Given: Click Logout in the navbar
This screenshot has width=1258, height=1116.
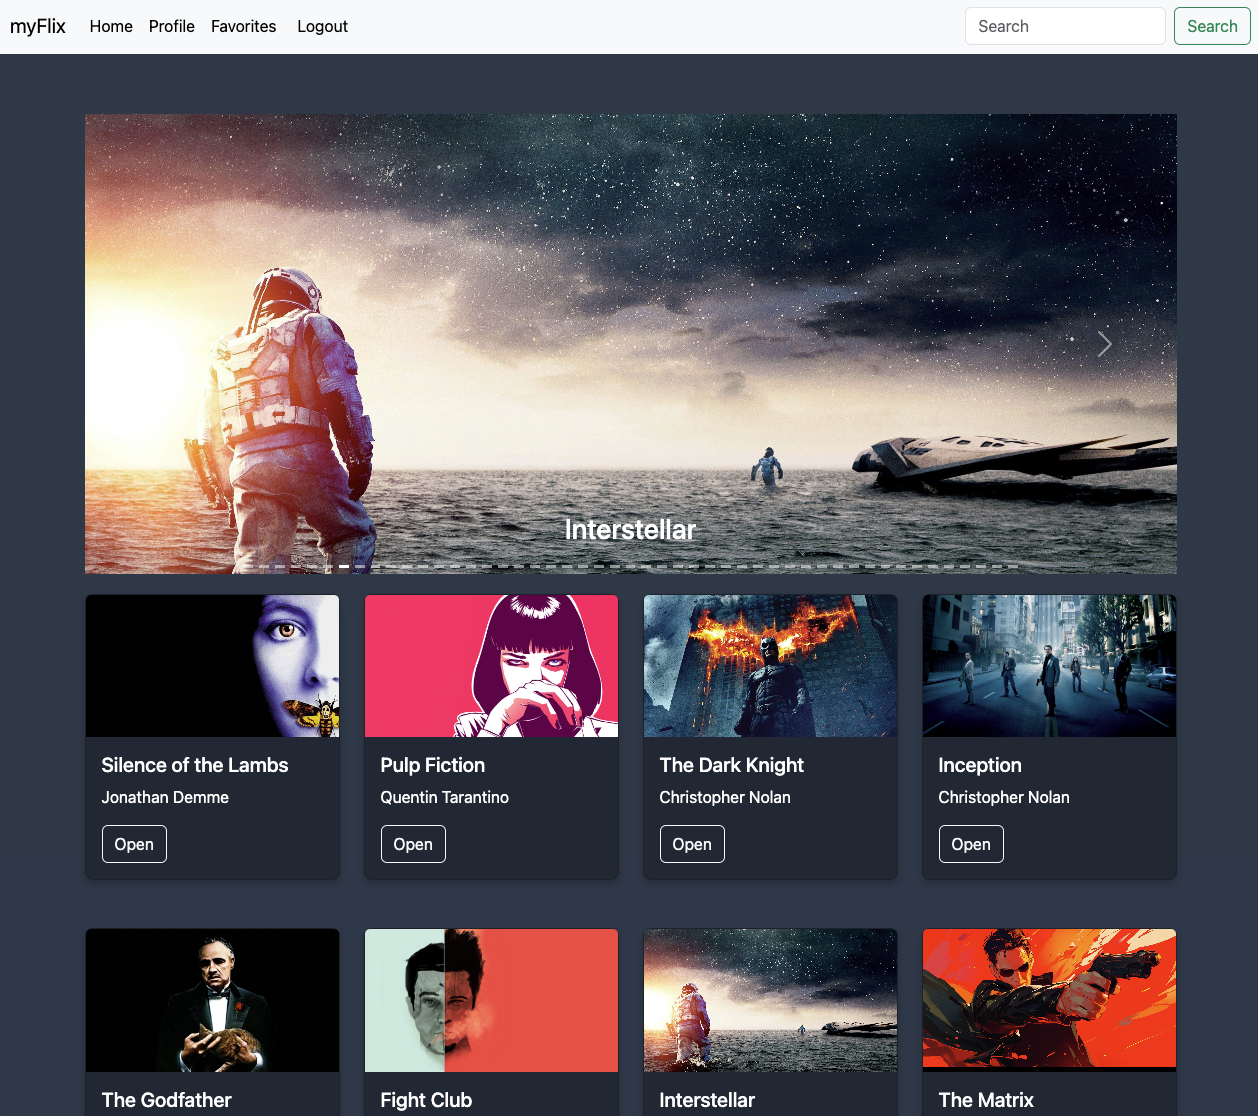Looking at the screenshot, I should 322,27.
